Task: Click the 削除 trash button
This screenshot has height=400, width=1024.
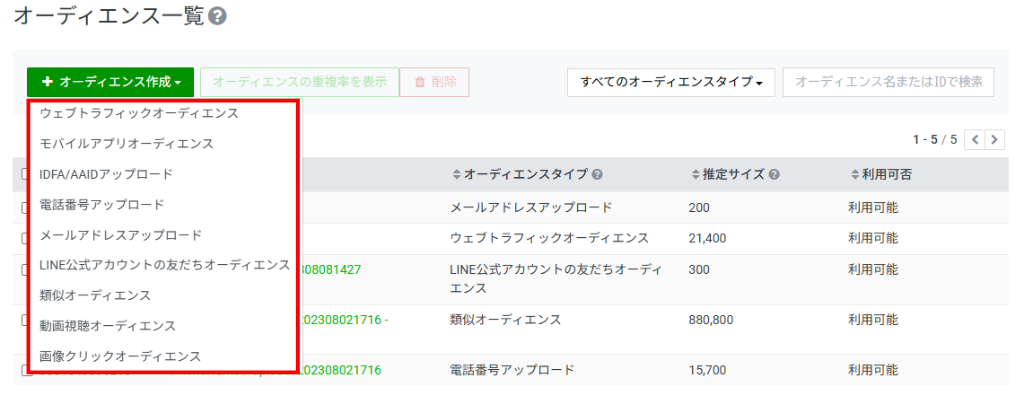Action: [434, 82]
